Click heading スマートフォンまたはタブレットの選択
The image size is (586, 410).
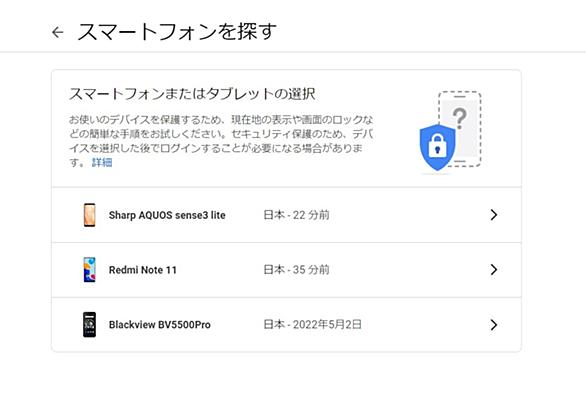[x=192, y=94]
